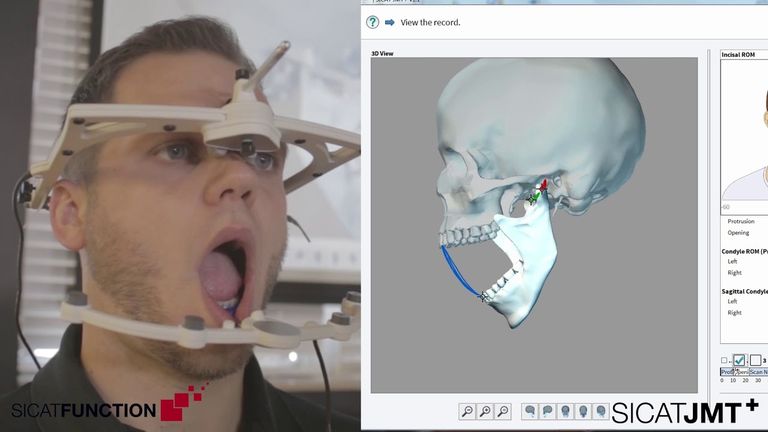This screenshot has height=432, width=768.
Task: Click 'Right' under Condyle ROM
Action: point(734,273)
